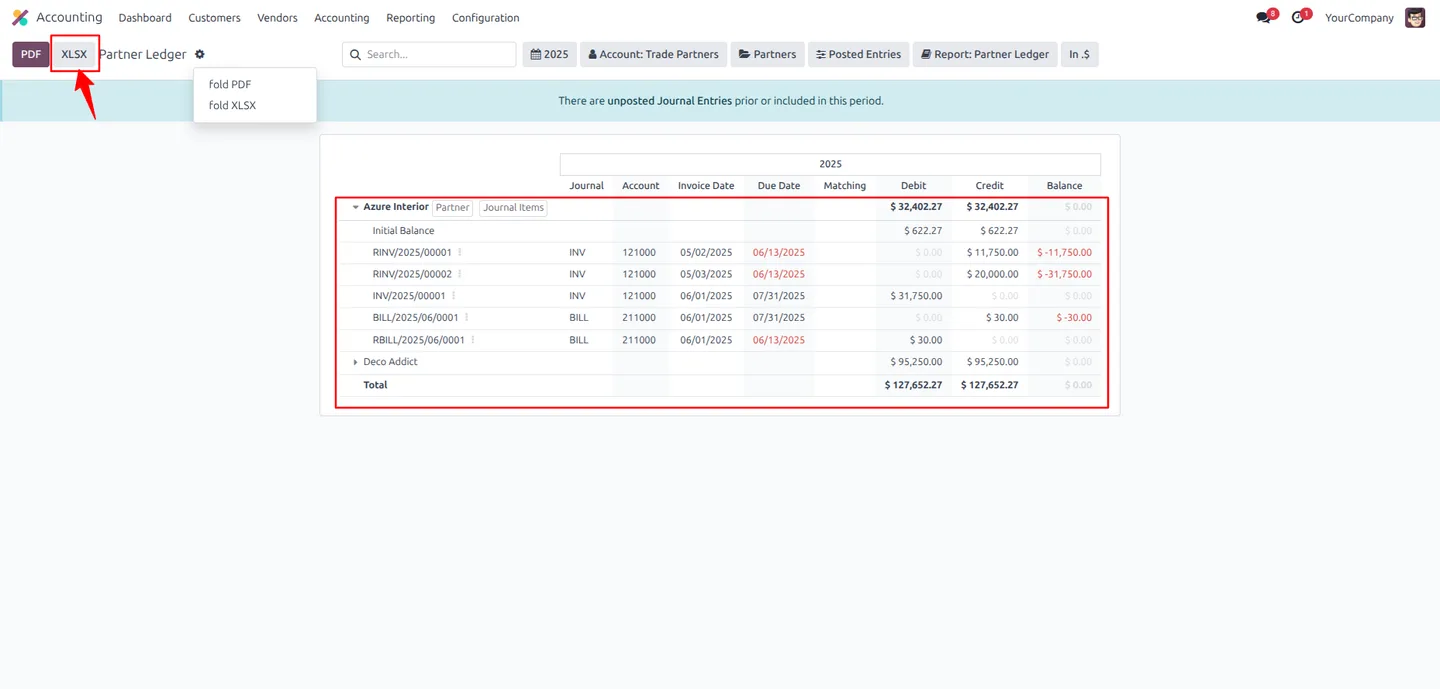
Task: Open the gear menu beside Partner Ledger
Action: pyautogui.click(x=200, y=54)
